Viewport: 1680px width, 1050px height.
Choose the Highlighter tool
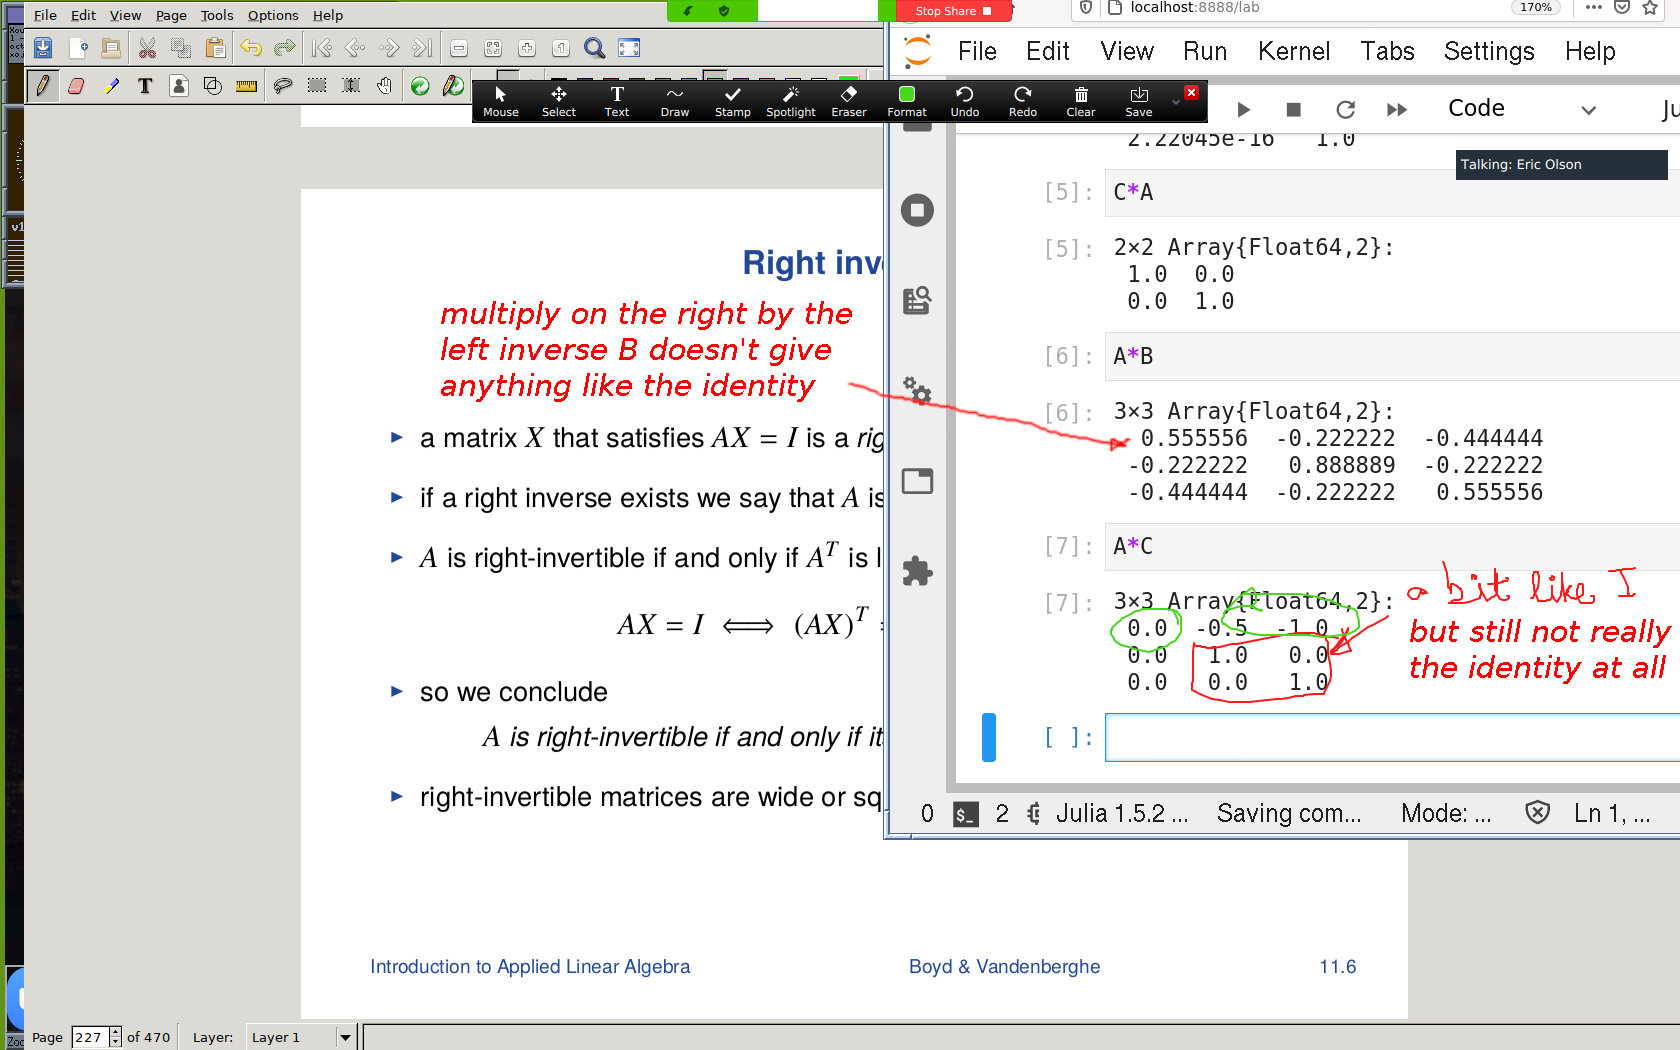111,86
